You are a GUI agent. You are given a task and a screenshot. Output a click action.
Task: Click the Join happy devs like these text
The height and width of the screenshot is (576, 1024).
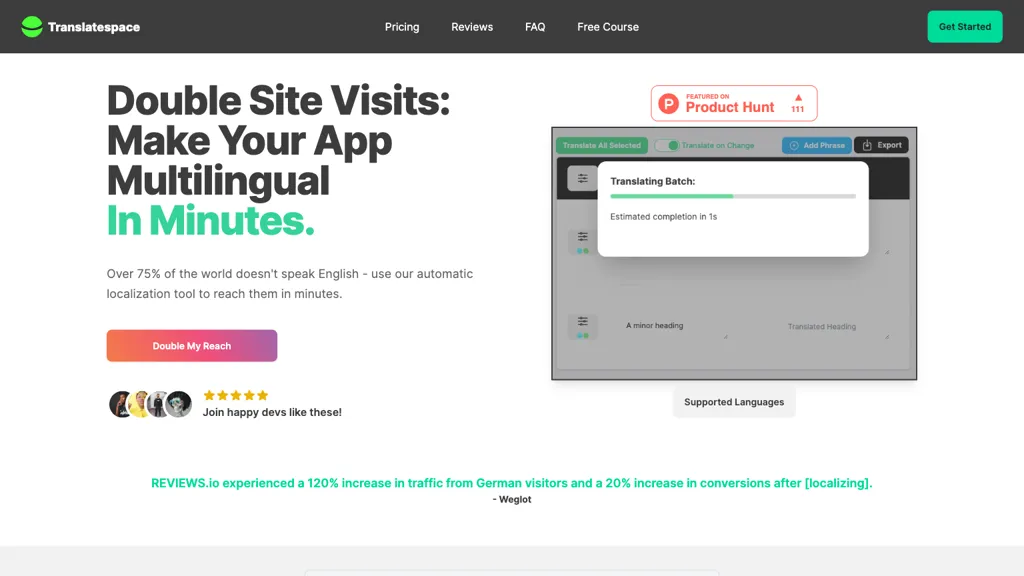tap(272, 412)
